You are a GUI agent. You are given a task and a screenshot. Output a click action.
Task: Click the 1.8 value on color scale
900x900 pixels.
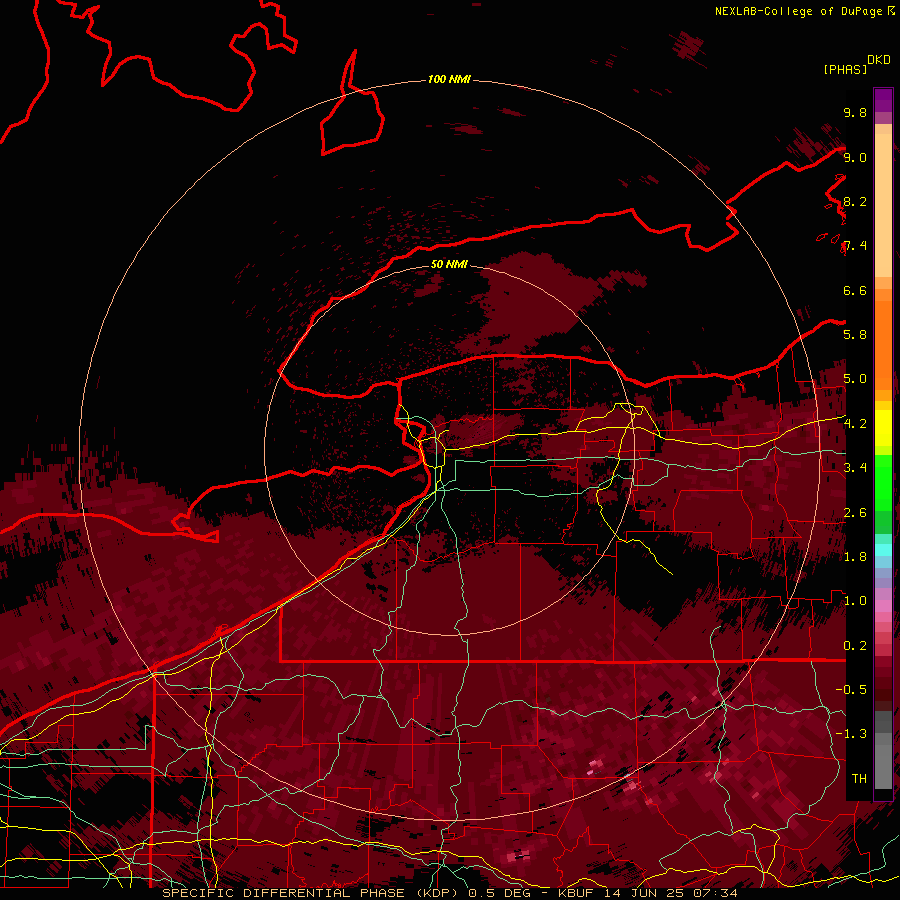click(855, 556)
